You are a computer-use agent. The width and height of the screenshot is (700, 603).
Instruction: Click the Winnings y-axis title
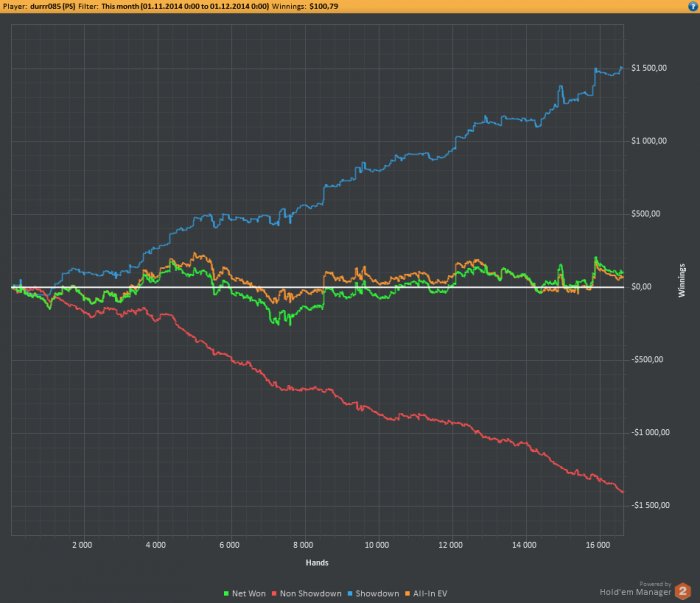click(x=682, y=281)
